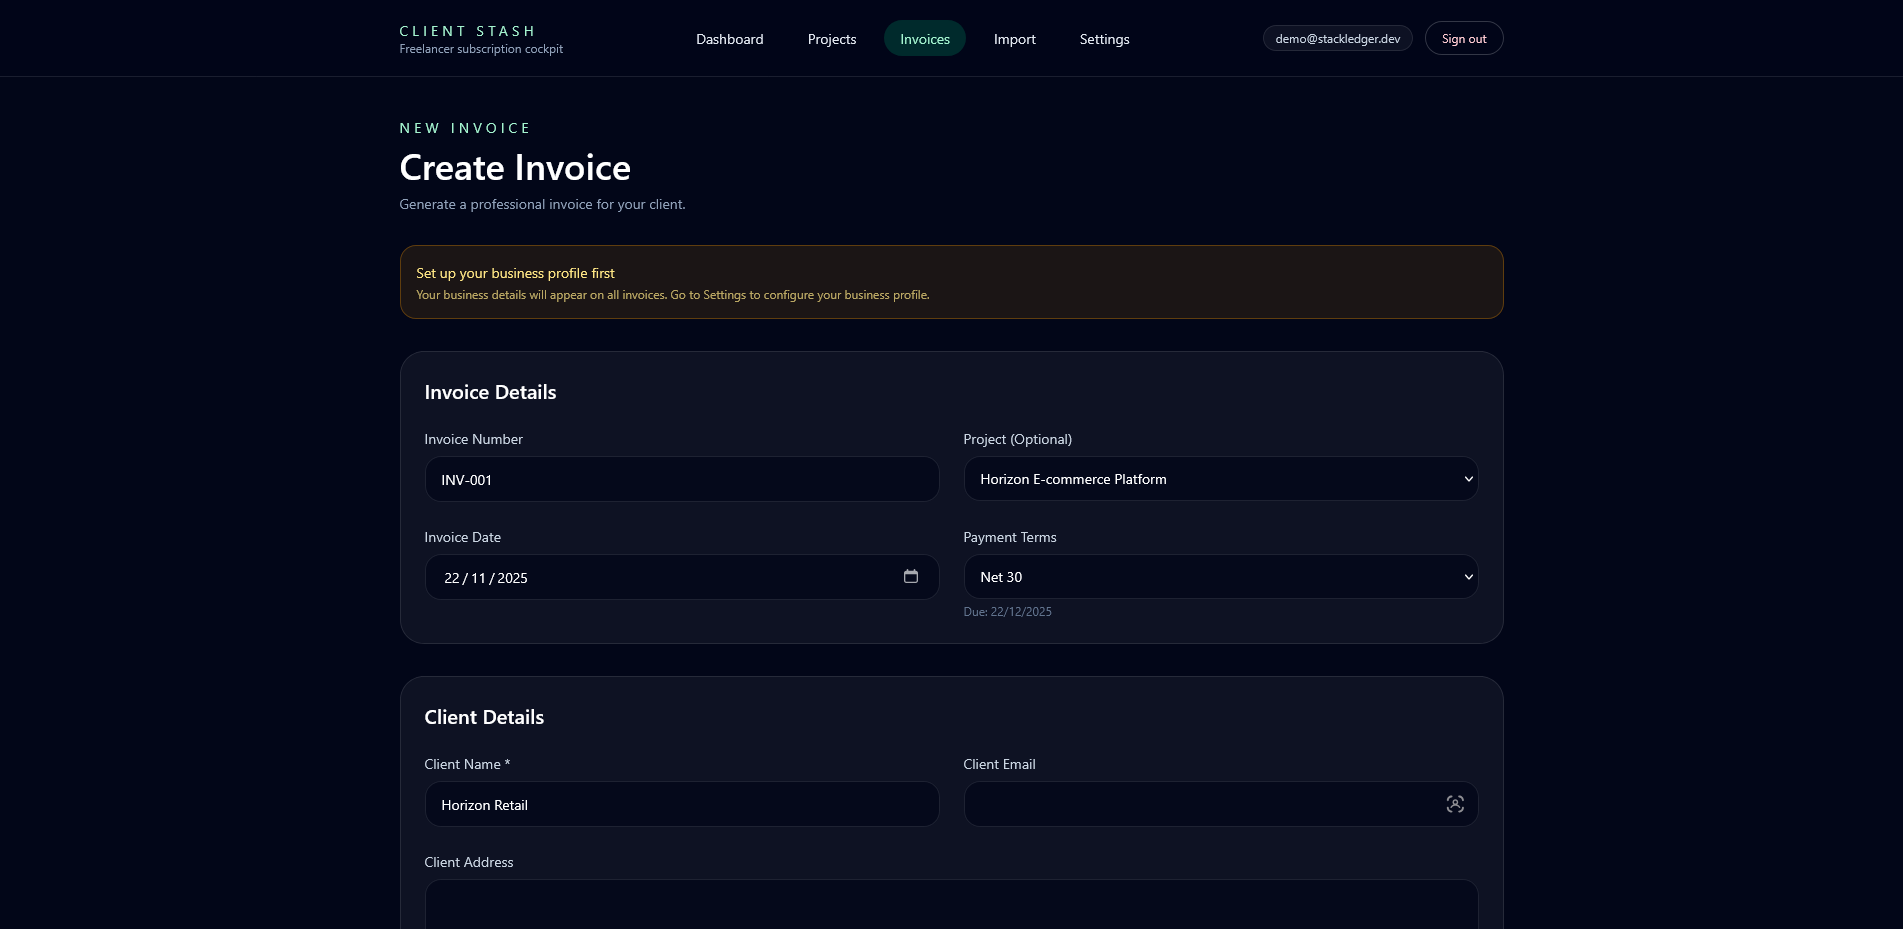
Task: Open the Project dropdown
Action: (1219, 479)
